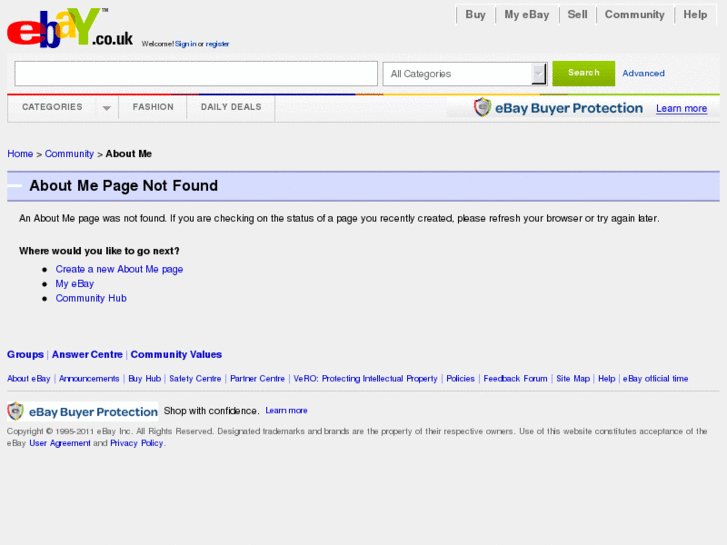Open the Answer Centre link
This screenshot has width=727, height=545.
[87, 354]
